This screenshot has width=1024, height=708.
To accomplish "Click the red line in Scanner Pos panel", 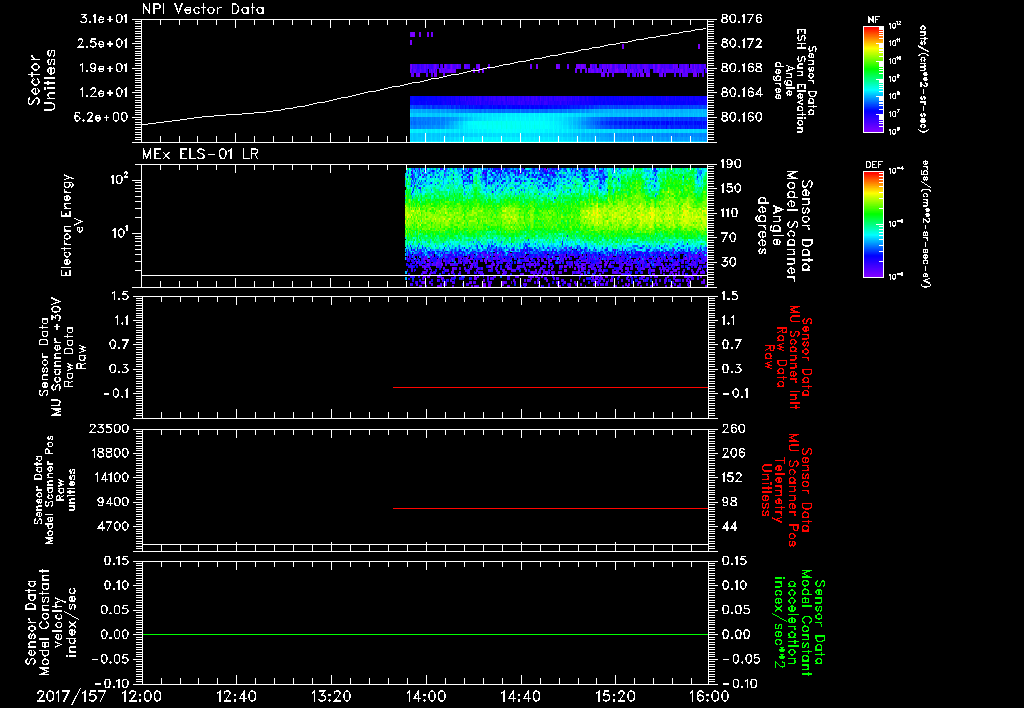I will [x=551, y=508].
